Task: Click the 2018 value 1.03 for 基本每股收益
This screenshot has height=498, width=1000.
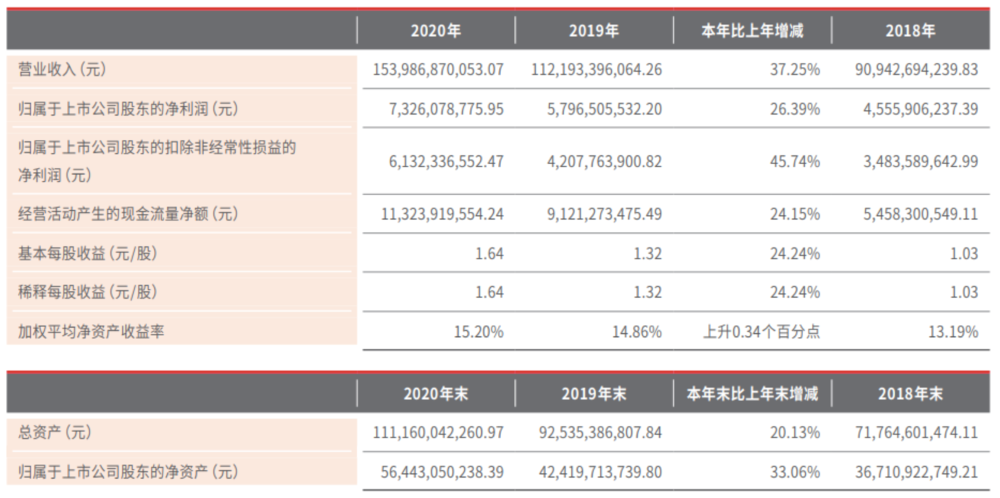Action: [964, 253]
